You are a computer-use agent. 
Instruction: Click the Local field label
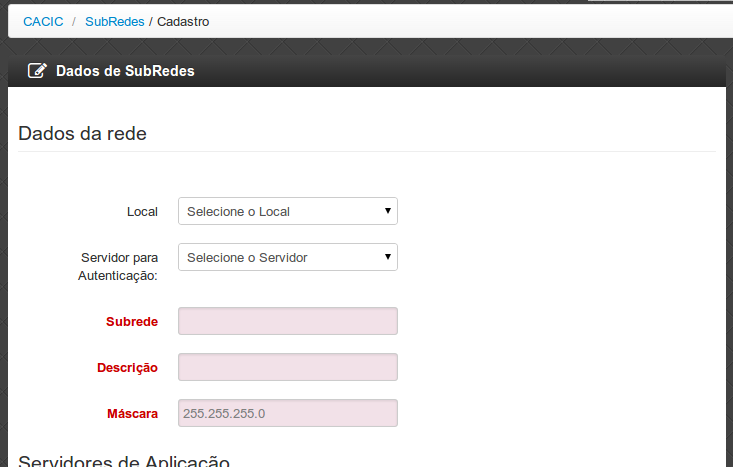click(x=143, y=212)
